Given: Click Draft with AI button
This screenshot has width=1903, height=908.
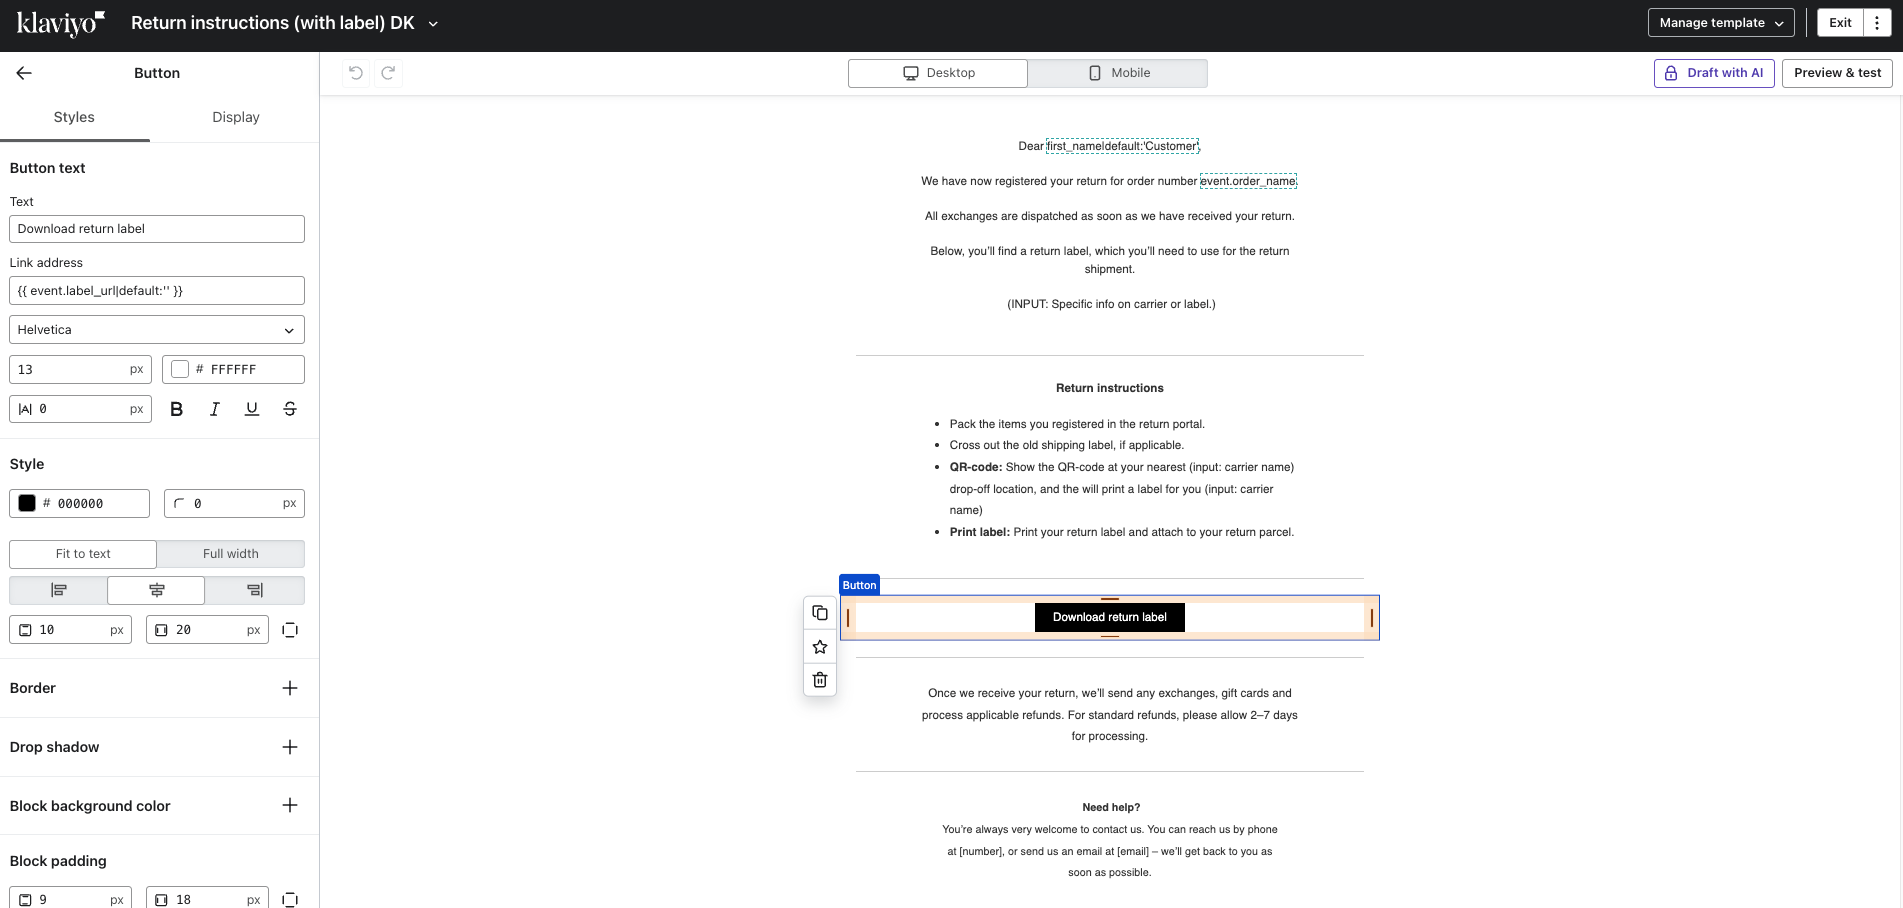Looking at the screenshot, I should click(1714, 73).
